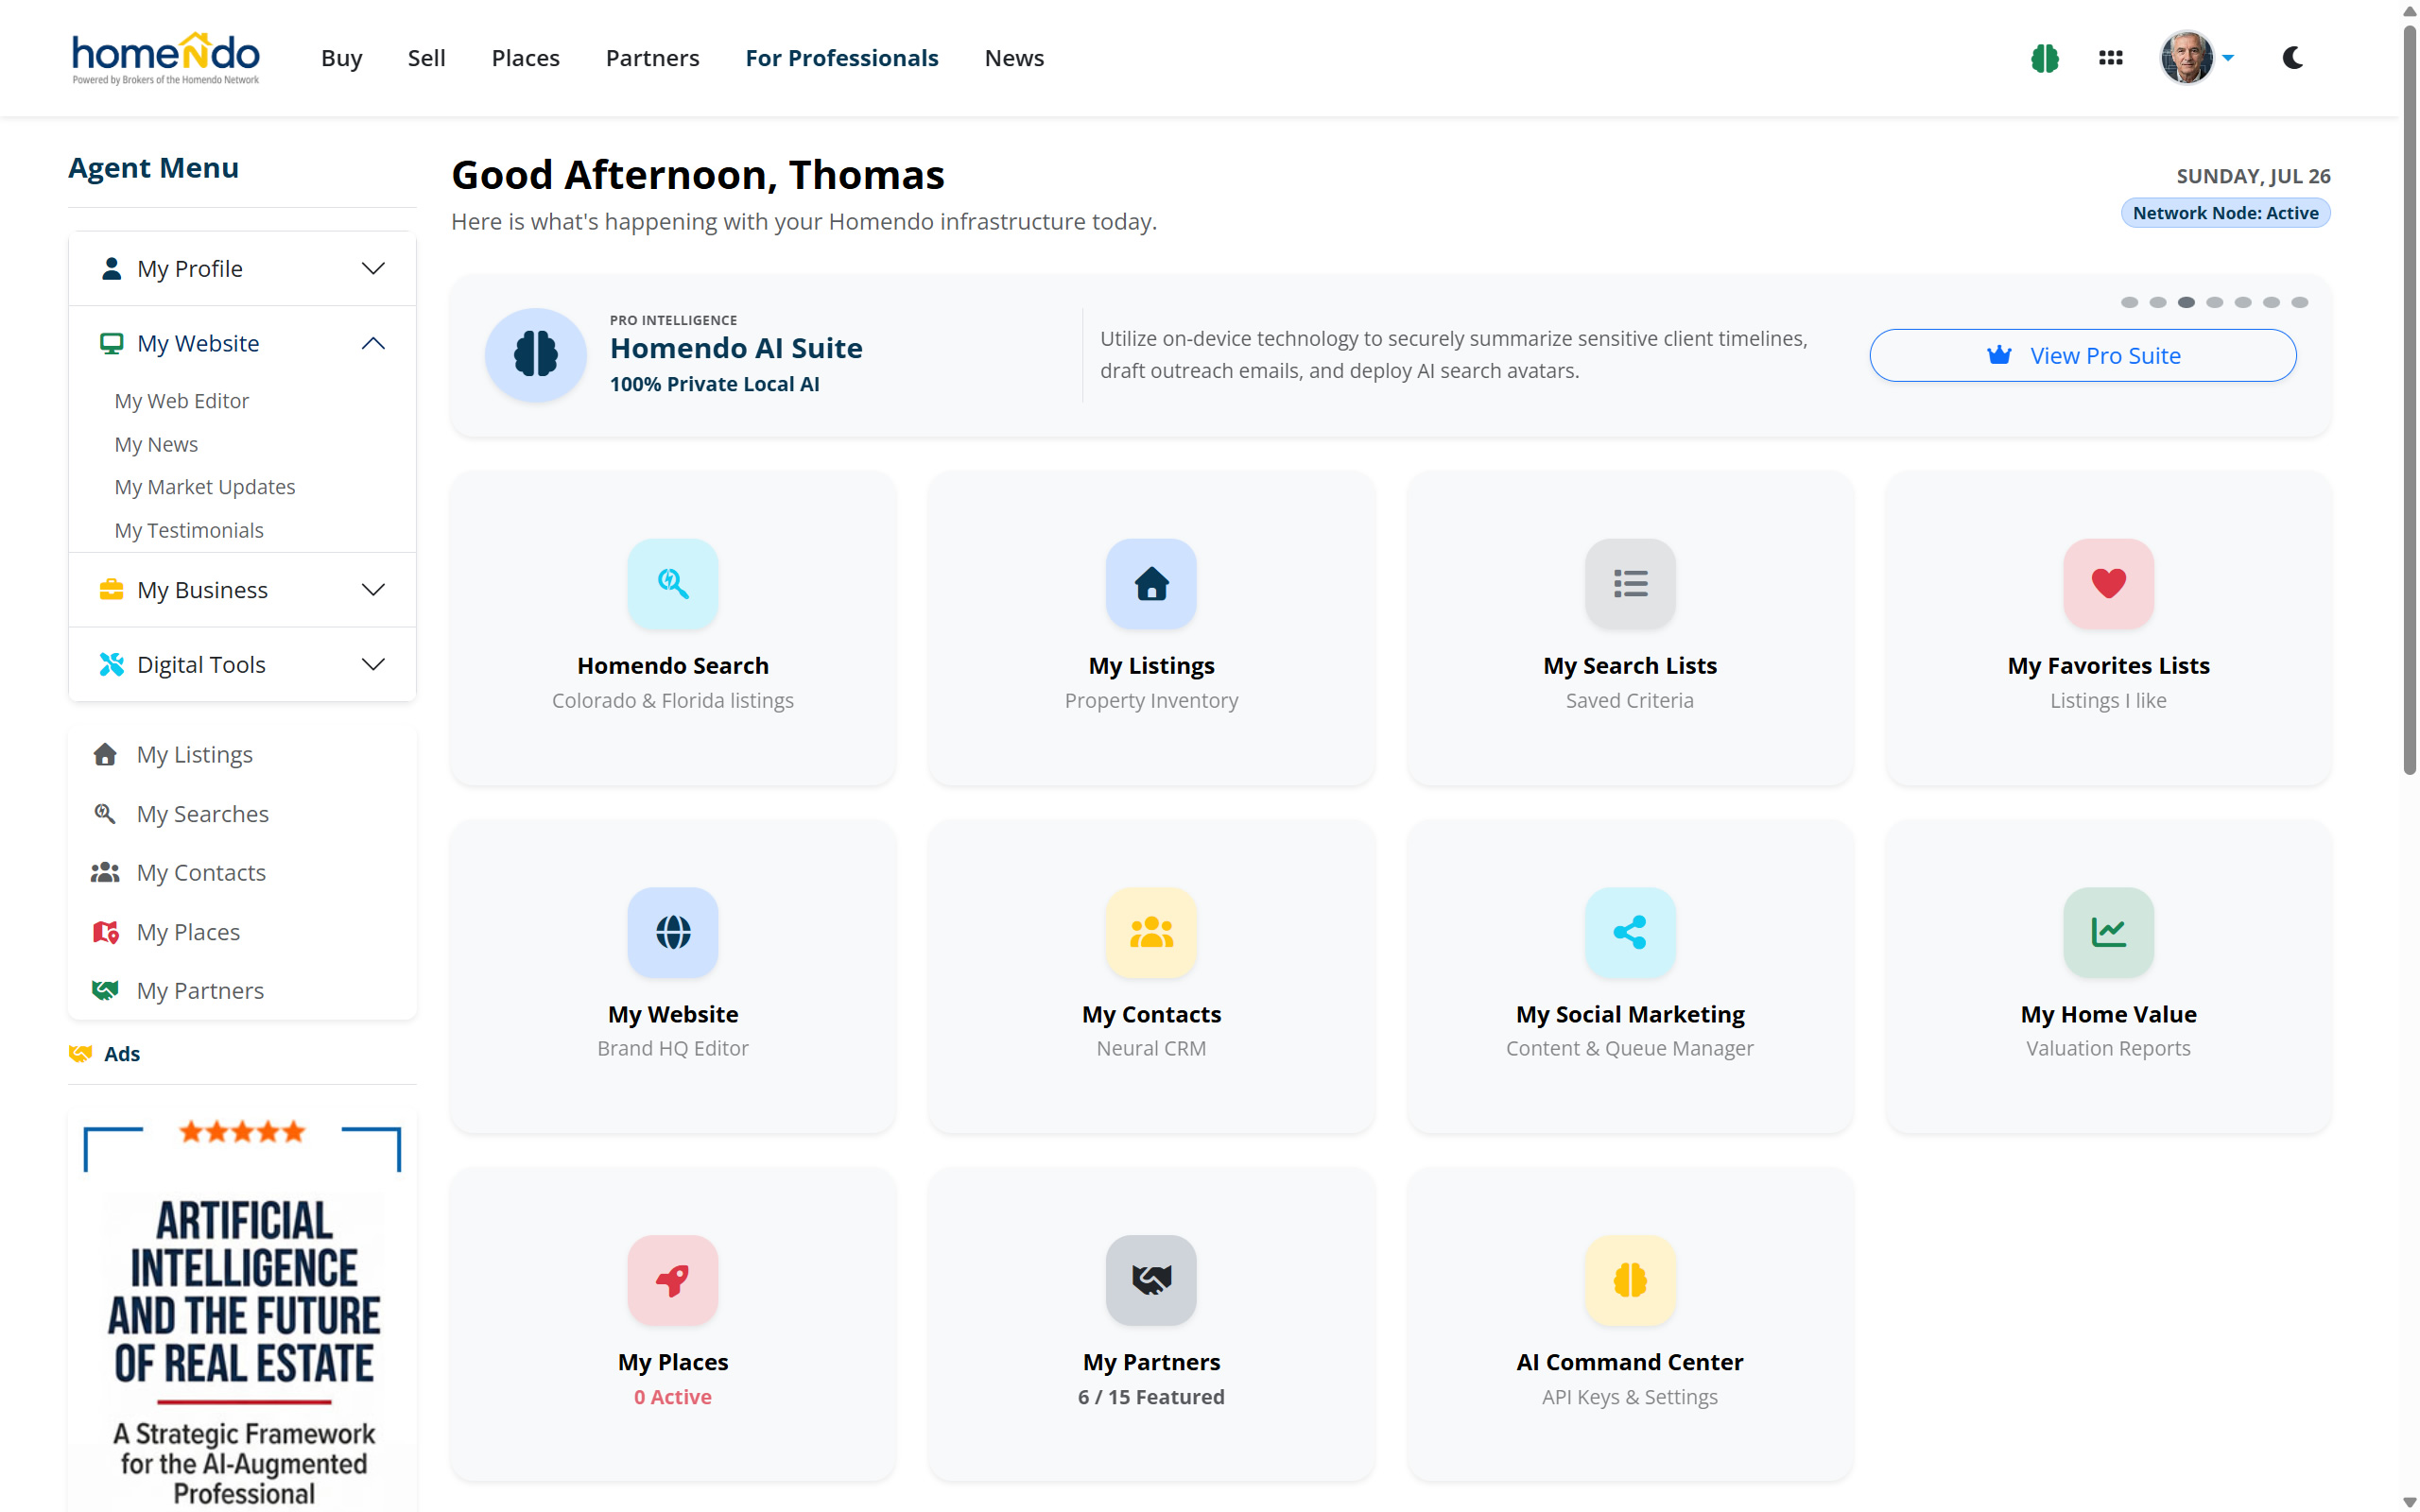Open the My Places rocket card icon
This screenshot has width=2420, height=1512.
tap(673, 1280)
